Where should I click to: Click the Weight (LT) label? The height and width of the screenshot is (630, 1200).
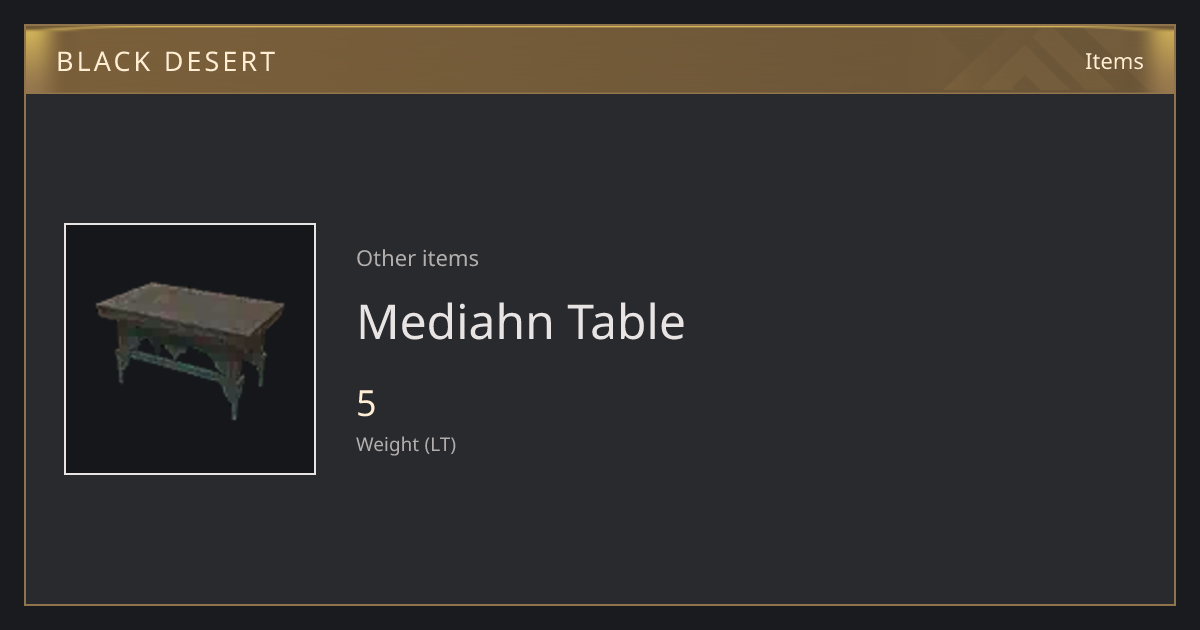point(406,444)
